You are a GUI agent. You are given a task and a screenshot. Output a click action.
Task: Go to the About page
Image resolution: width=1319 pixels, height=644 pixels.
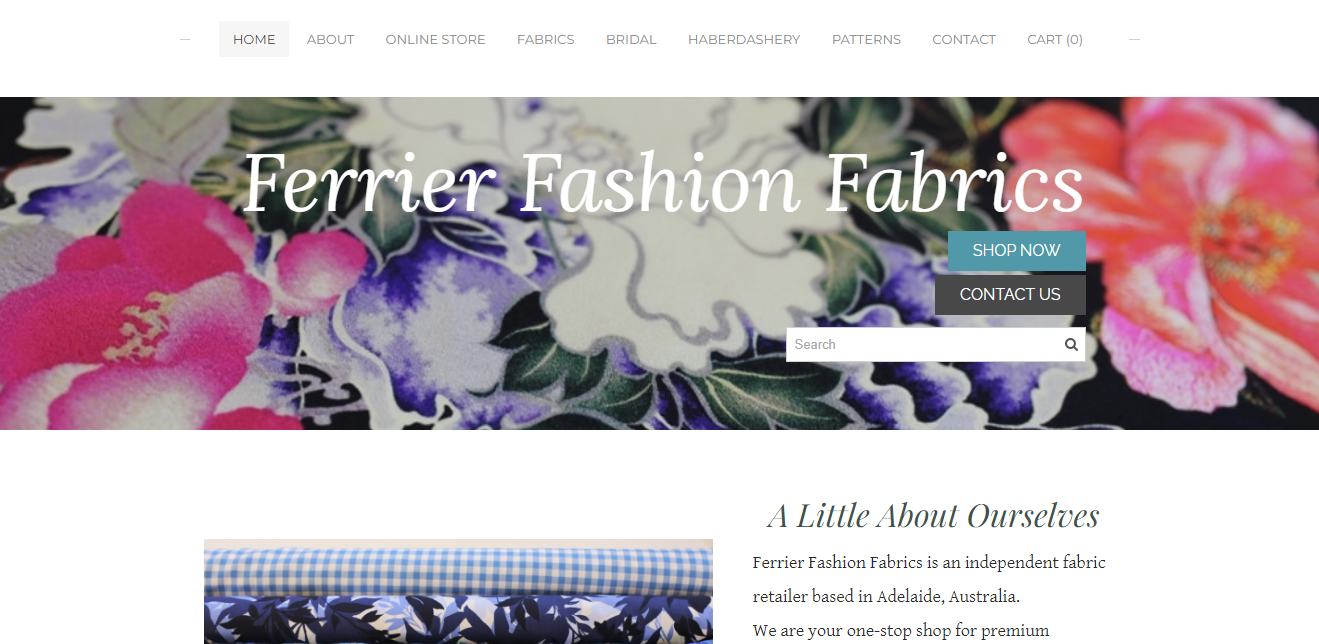point(330,39)
